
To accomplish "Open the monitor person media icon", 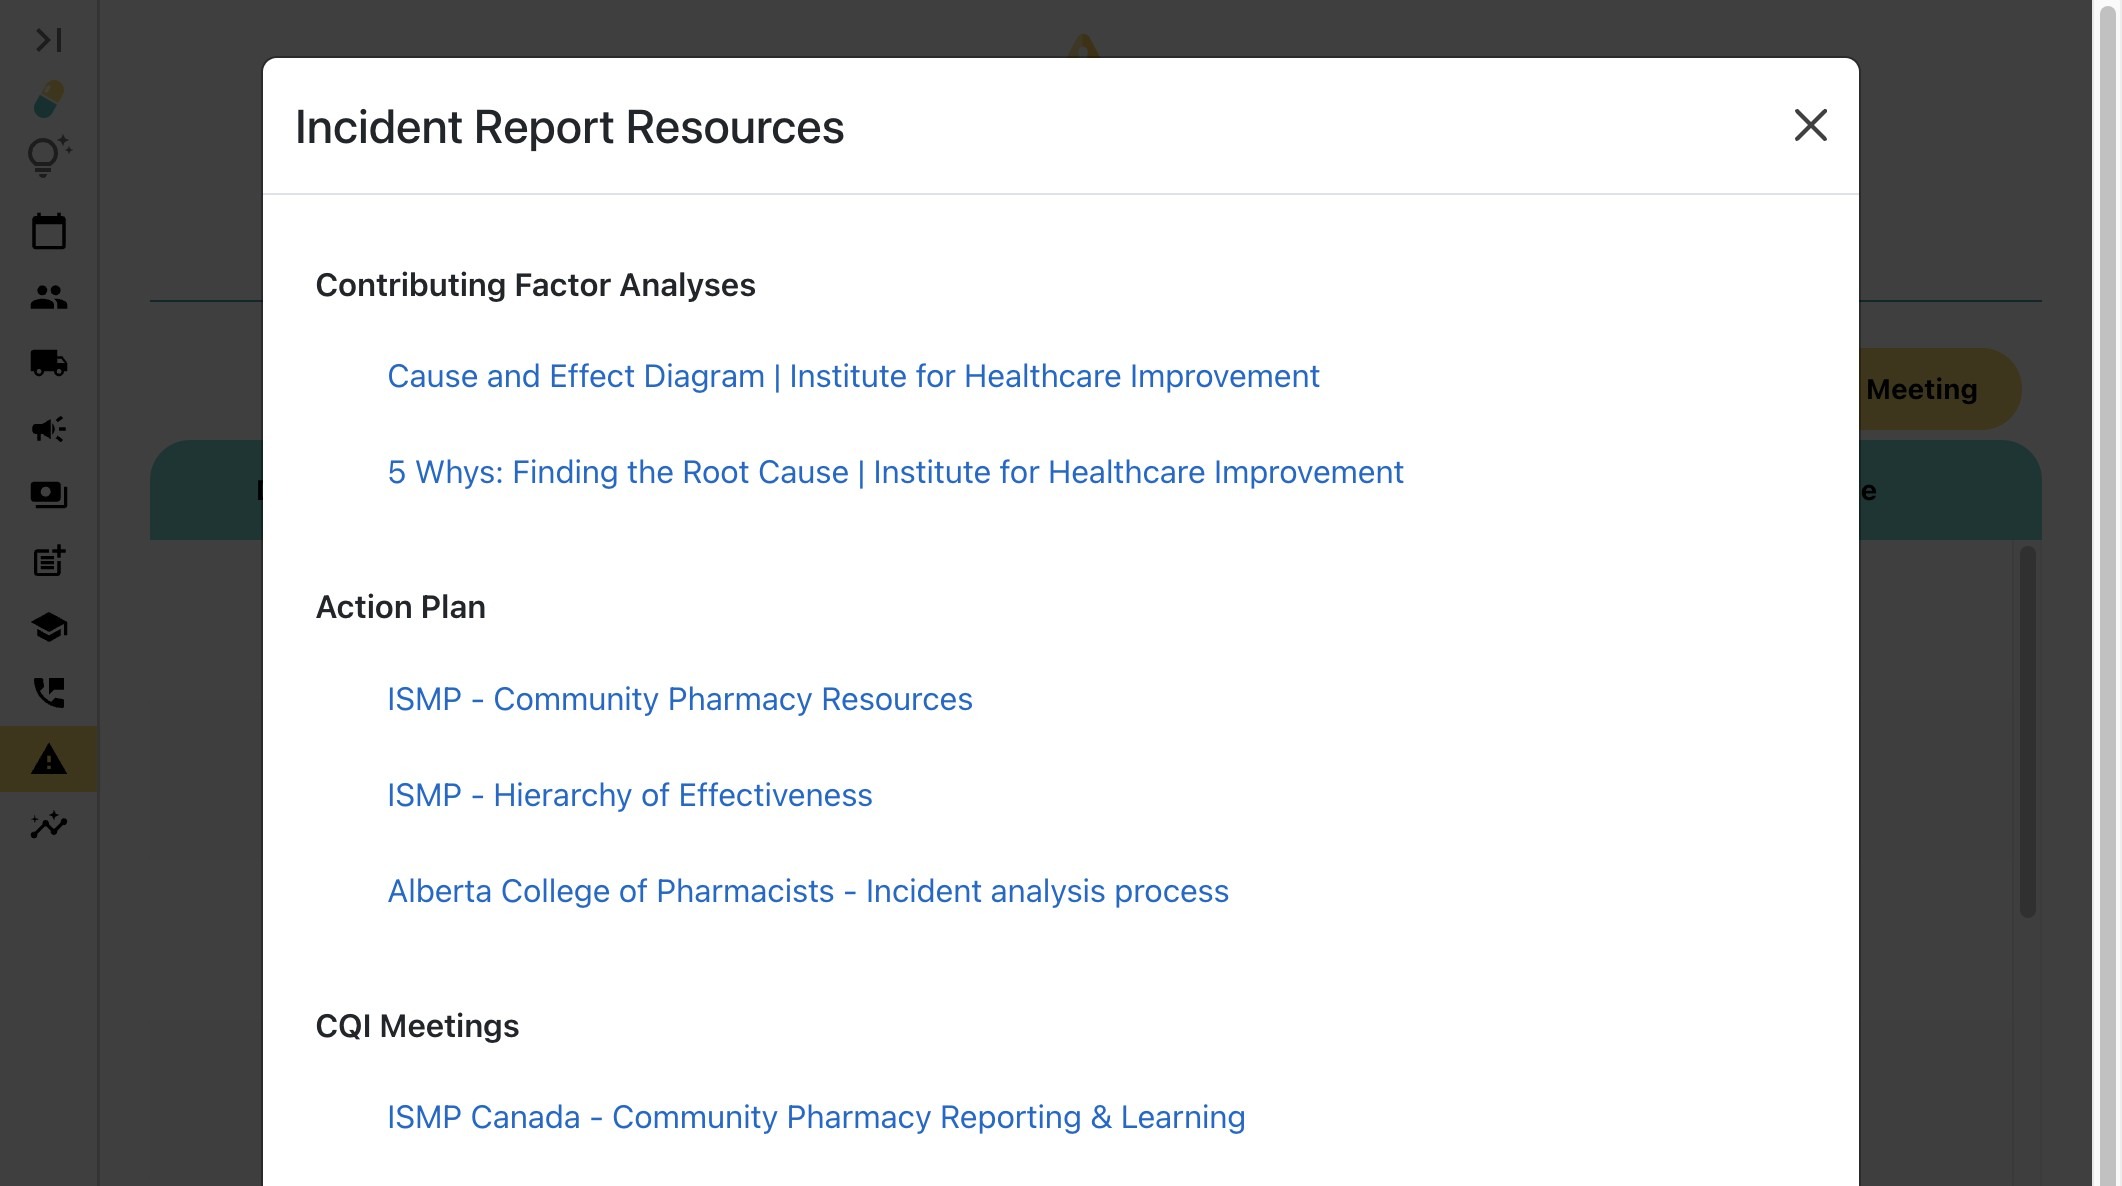I will tap(48, 495).
